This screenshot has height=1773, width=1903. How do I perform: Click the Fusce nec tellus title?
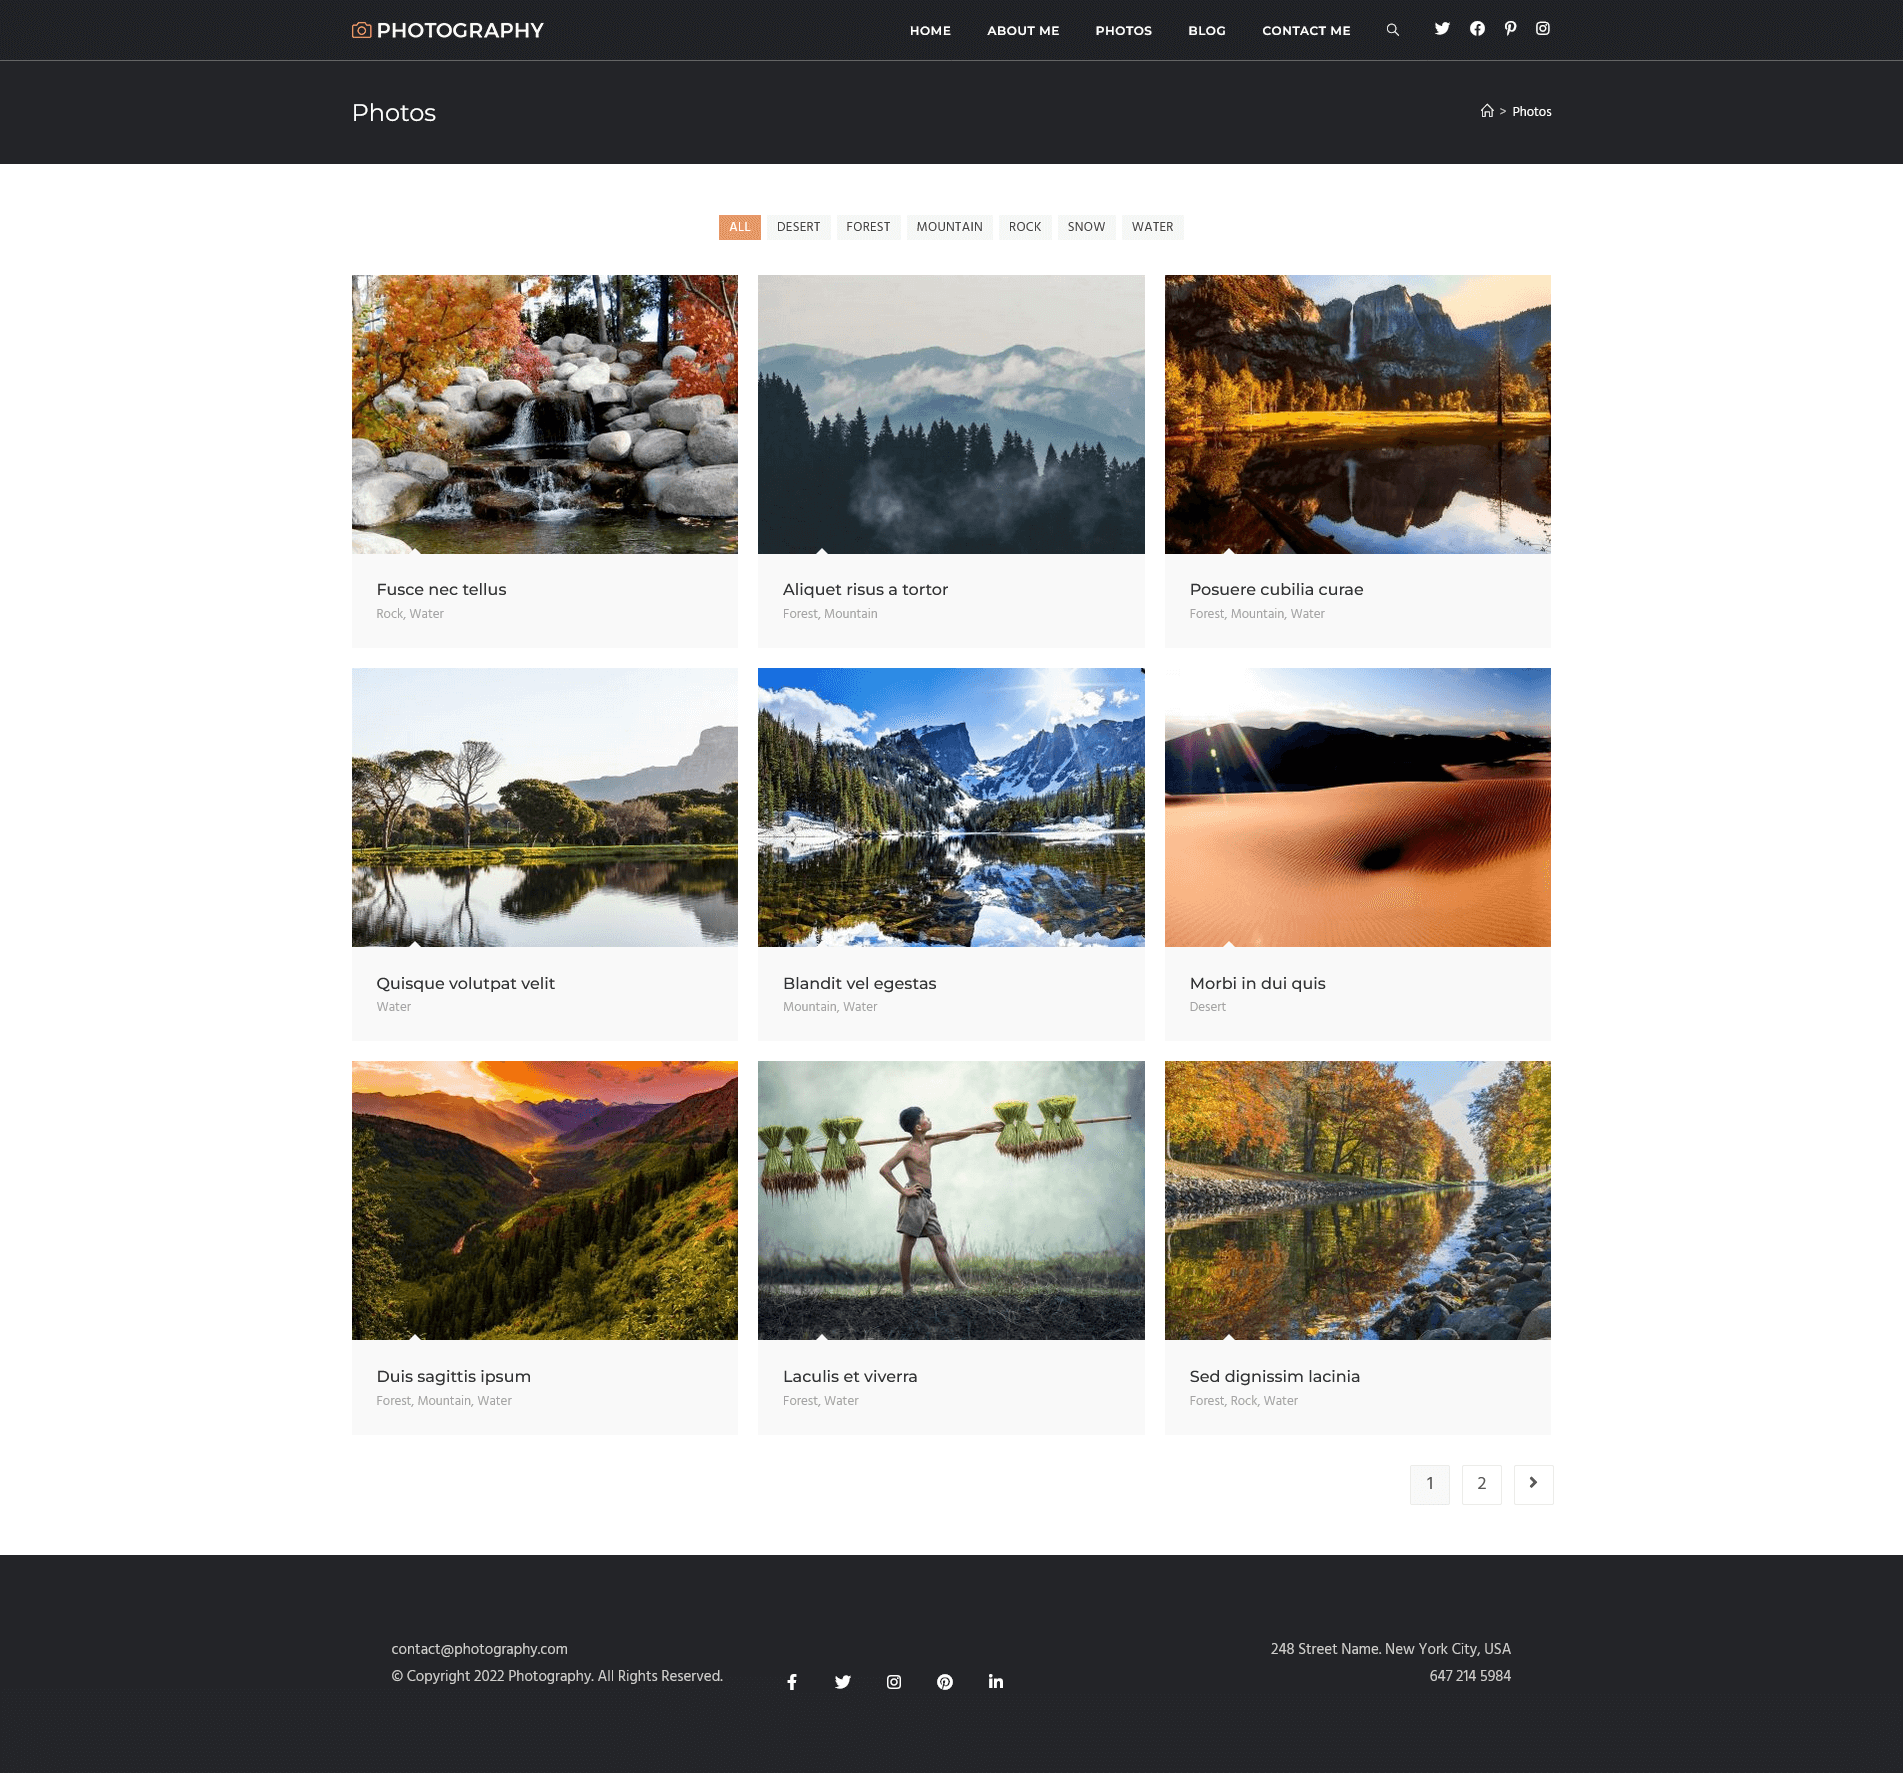441,590
